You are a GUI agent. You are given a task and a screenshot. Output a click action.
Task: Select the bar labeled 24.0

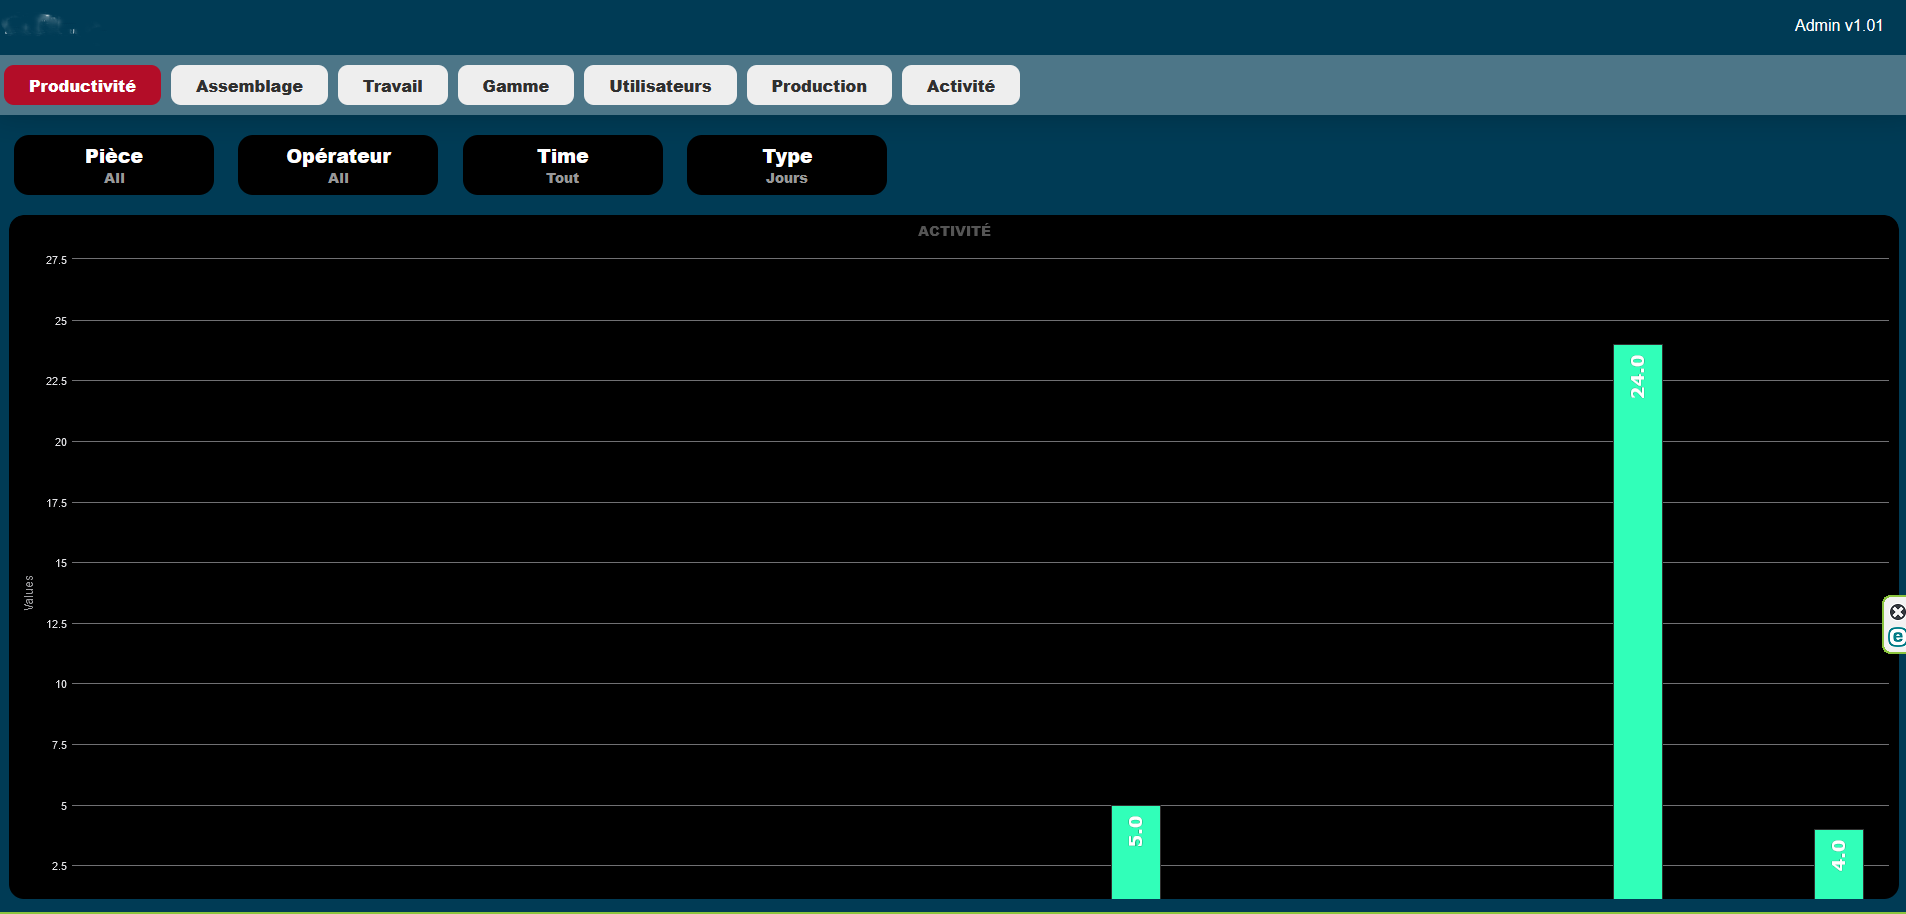[1637, 621]
